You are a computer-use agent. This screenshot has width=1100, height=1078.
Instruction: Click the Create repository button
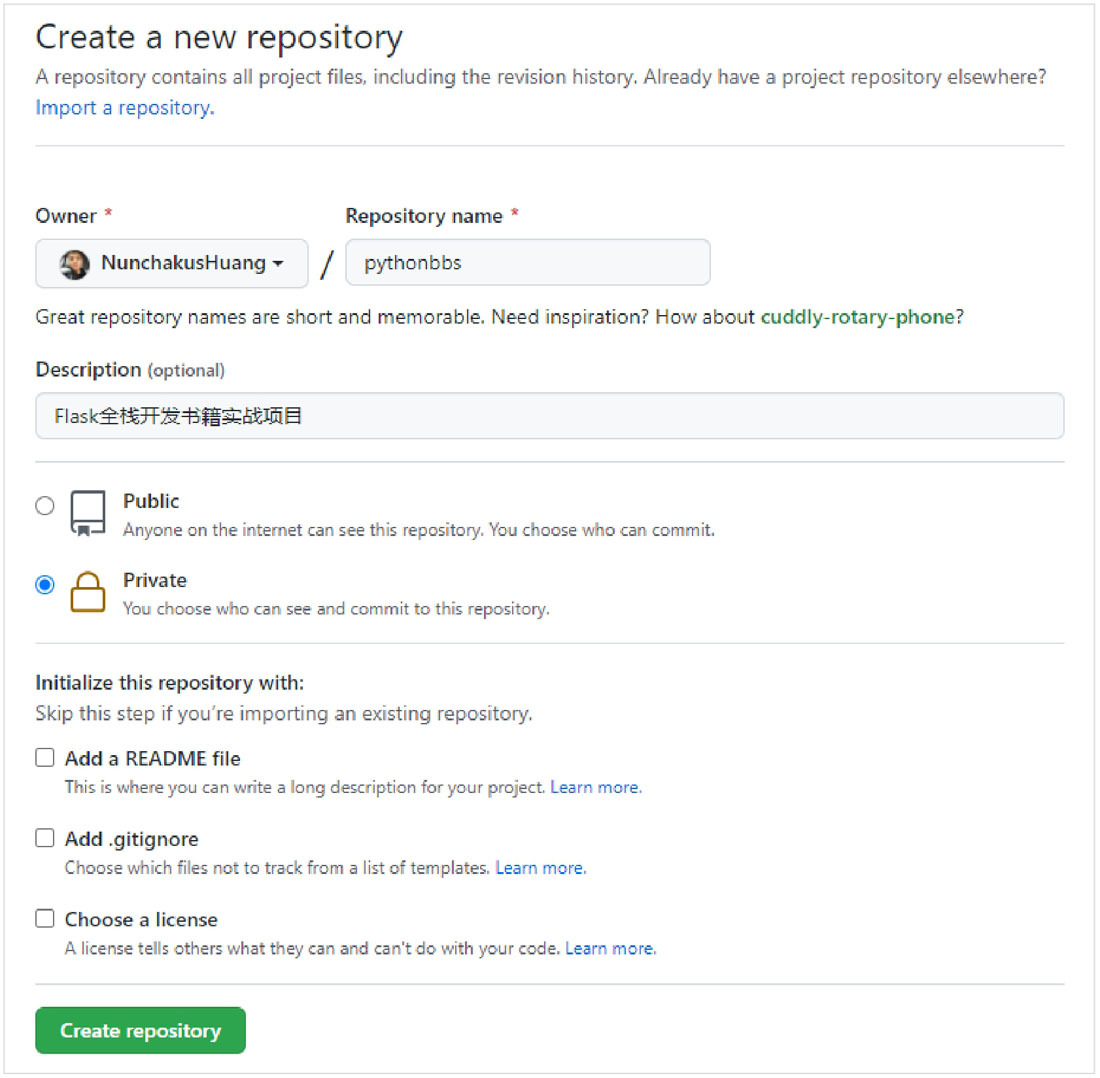pos(140,1030)
